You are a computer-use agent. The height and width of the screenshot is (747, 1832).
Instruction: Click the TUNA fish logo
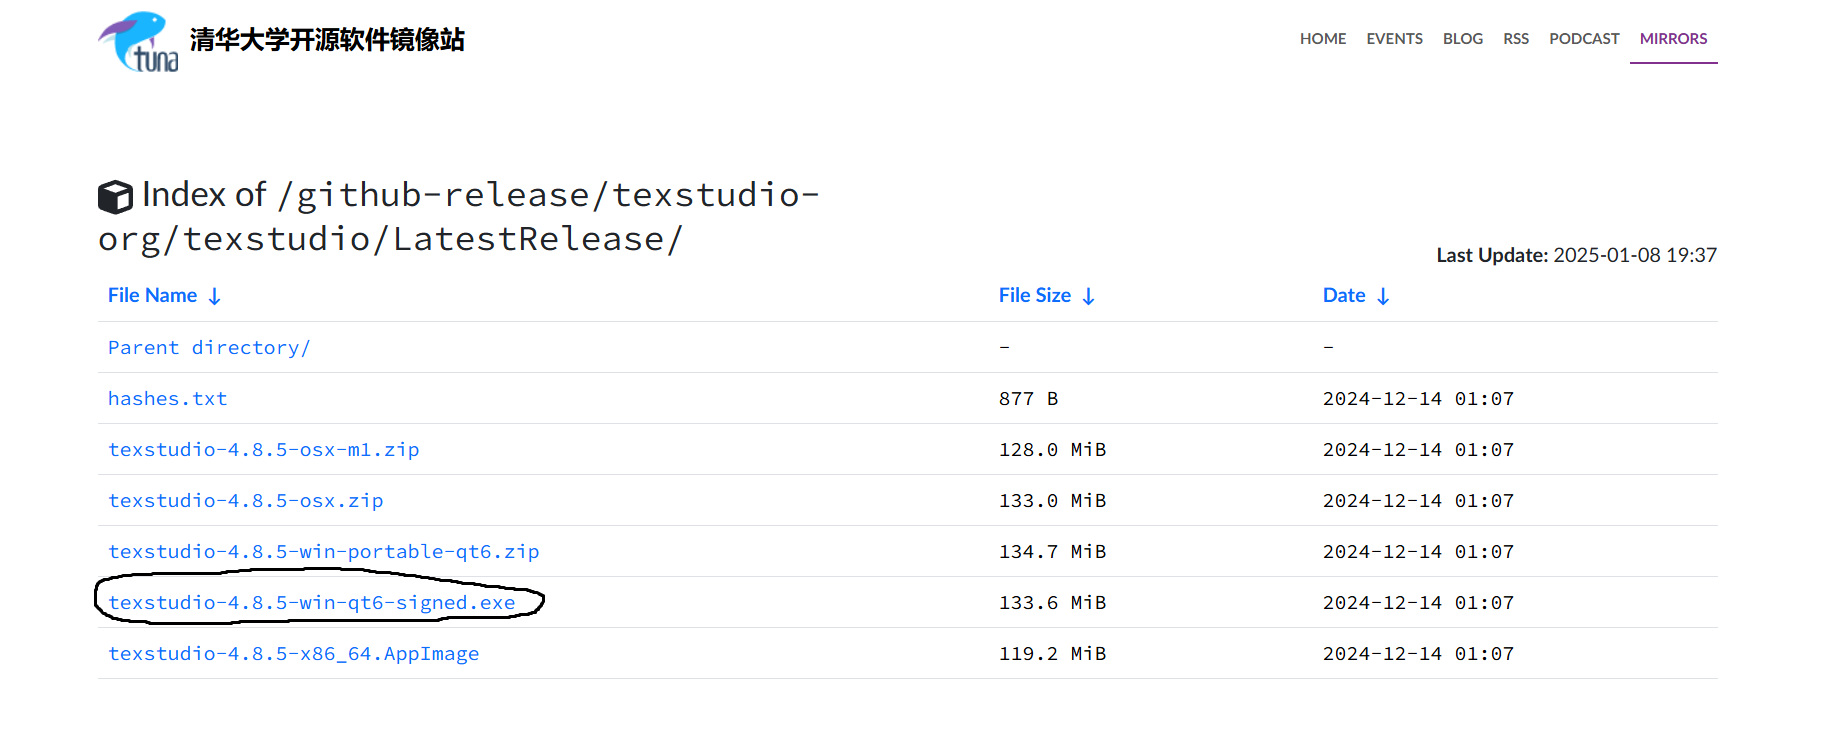[138, 41]
